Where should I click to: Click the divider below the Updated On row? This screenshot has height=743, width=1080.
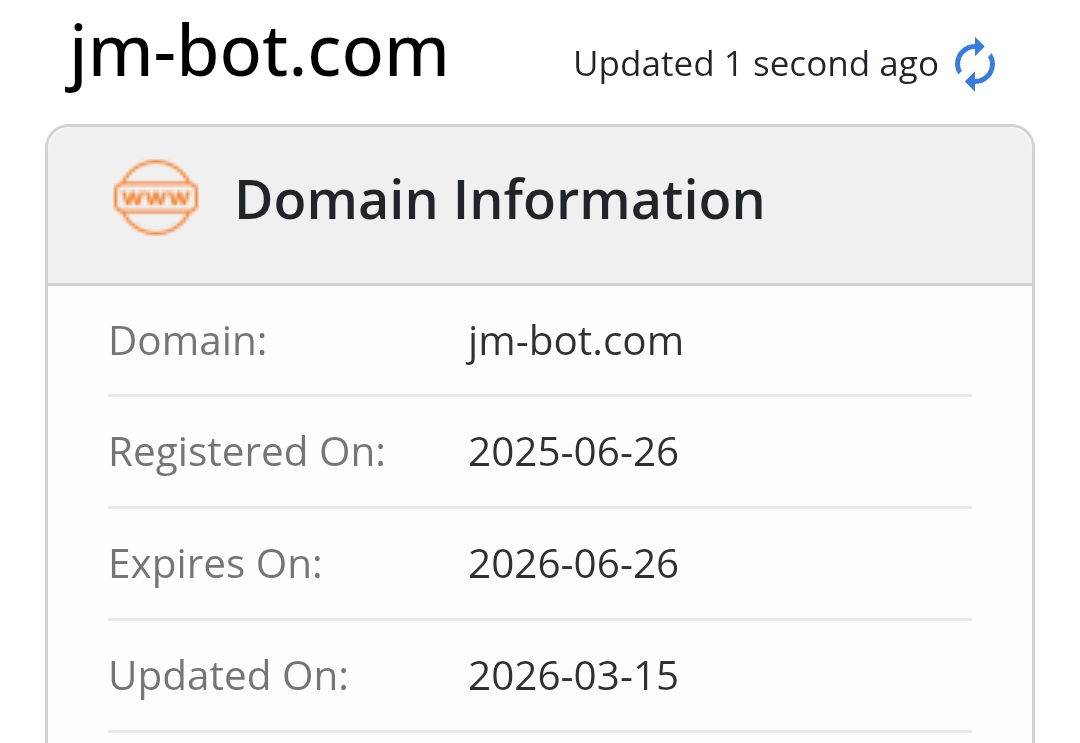coord(540,732)
